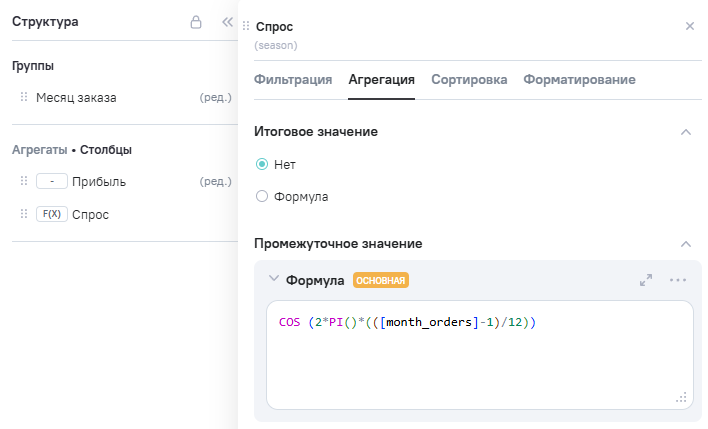Click the lock icon in Структура header

point(197,22)
